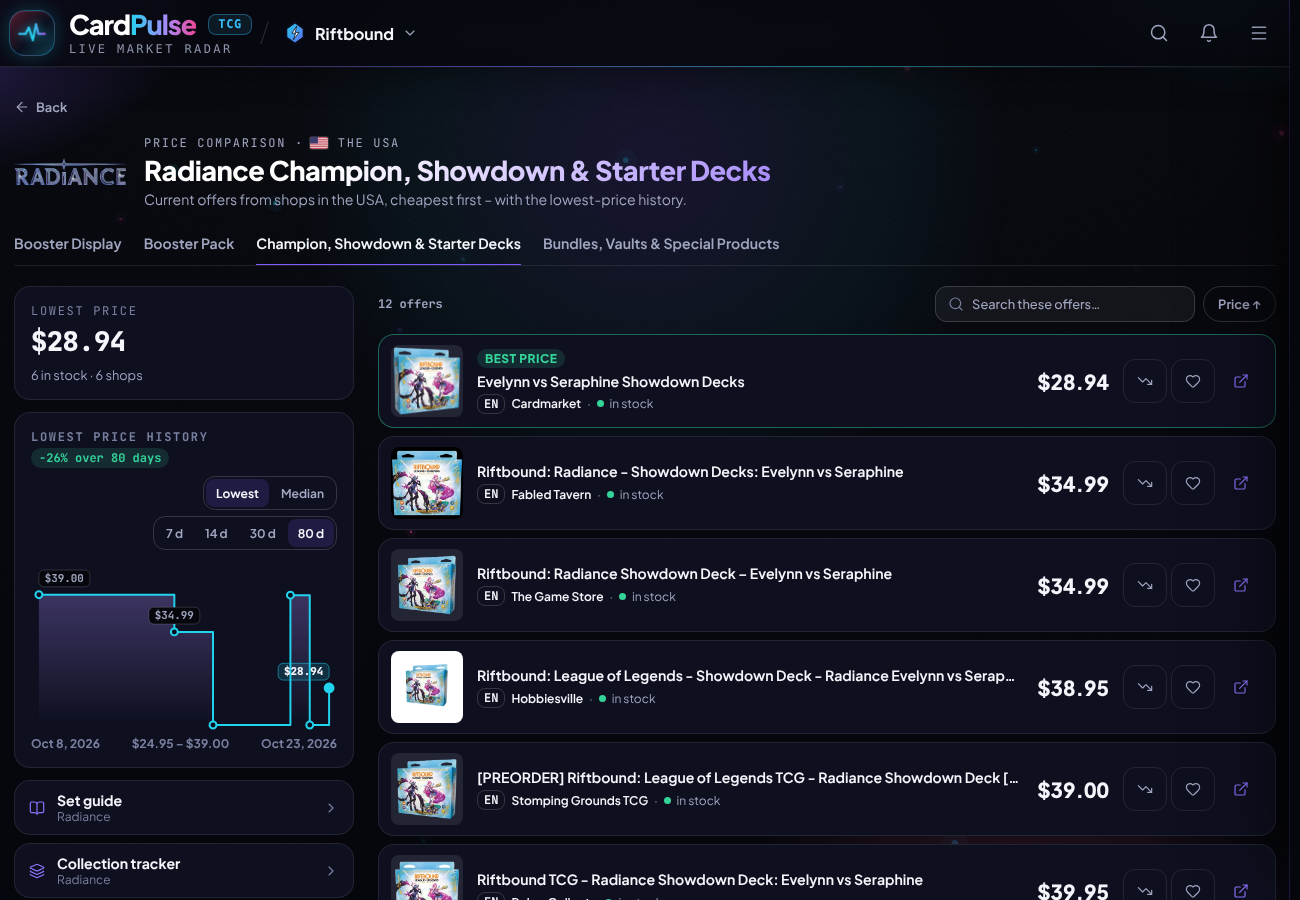Open the search magnifier in header

1159,33
